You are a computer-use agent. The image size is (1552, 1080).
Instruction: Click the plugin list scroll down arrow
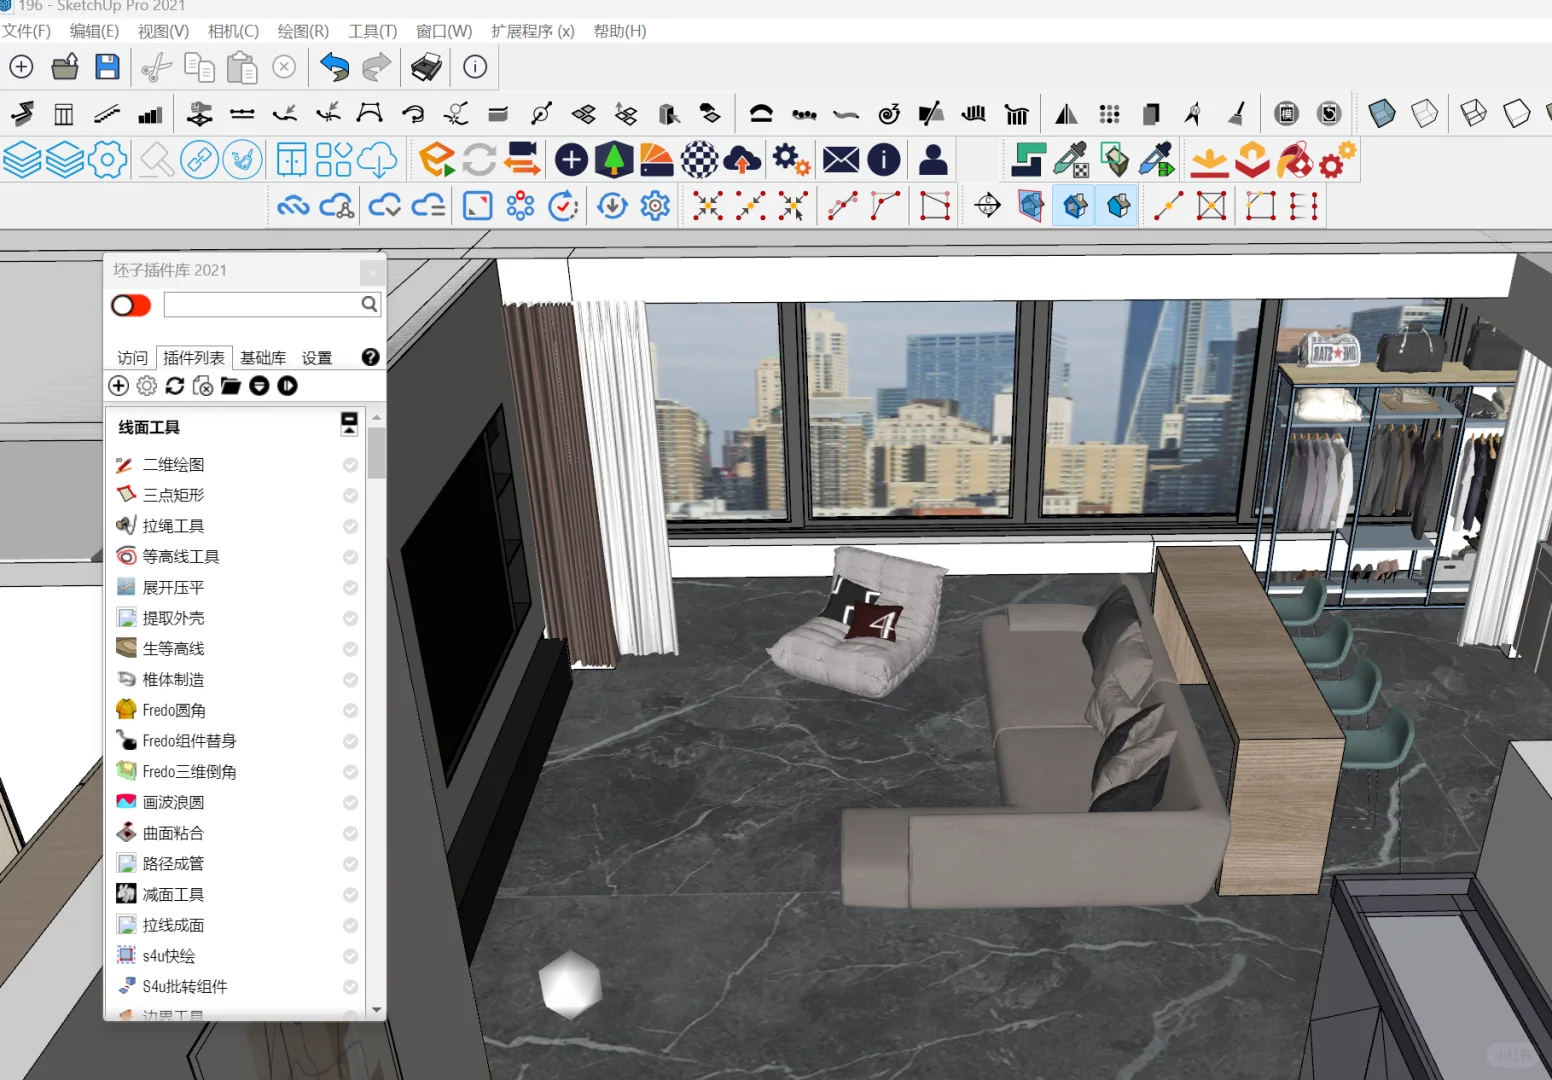click(376, 1010)
